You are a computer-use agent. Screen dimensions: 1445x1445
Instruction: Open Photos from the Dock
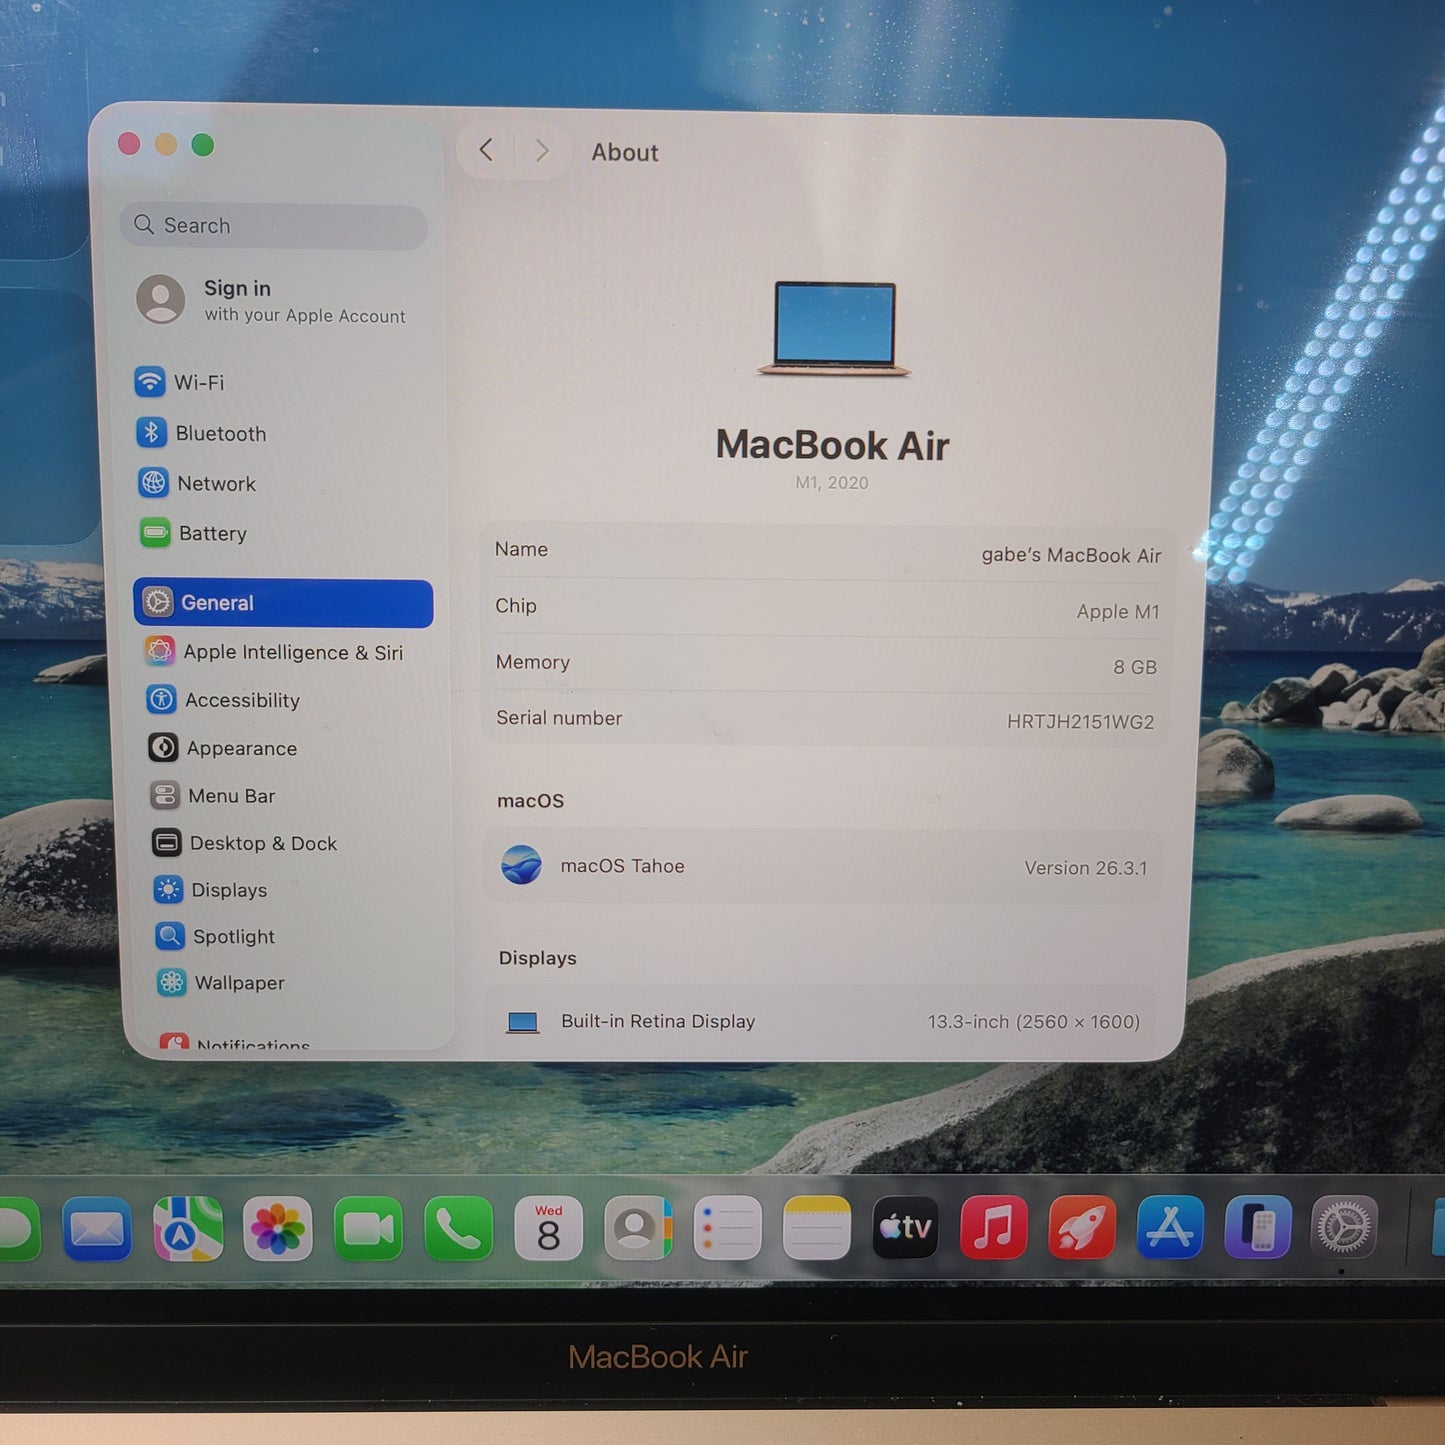click(x=278, y=1229)
